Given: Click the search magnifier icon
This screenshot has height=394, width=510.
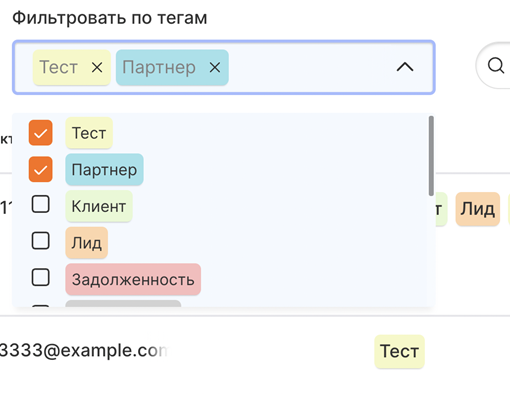Looking at the screenshot, I should (496, 65).
